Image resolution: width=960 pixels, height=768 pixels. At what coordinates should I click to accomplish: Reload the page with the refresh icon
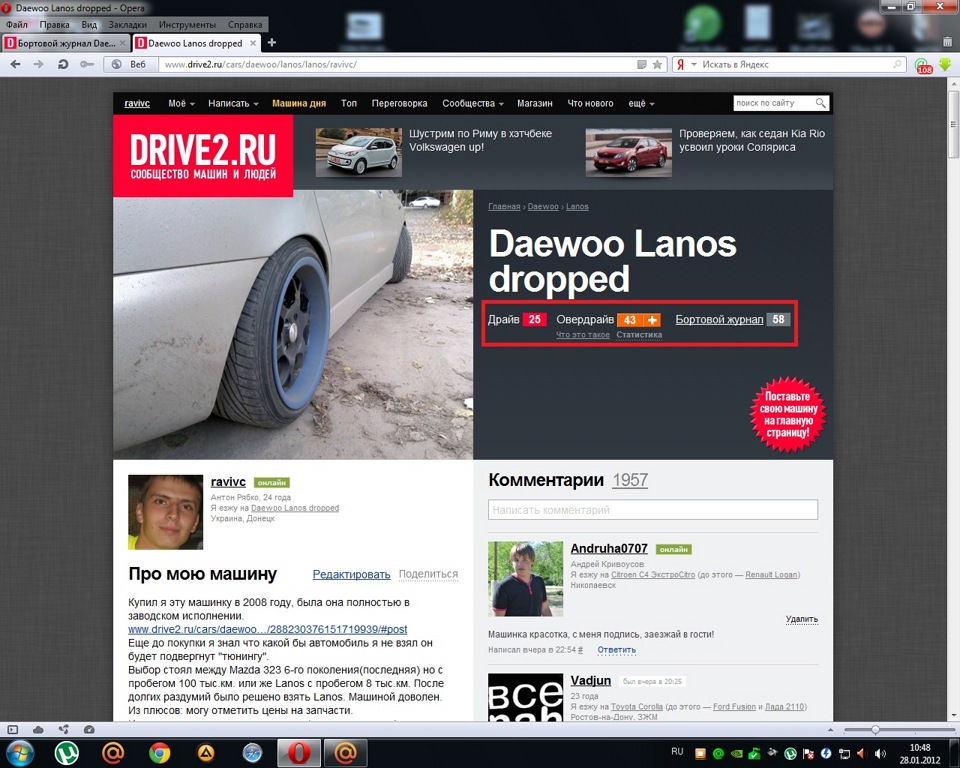click(62, 64)
